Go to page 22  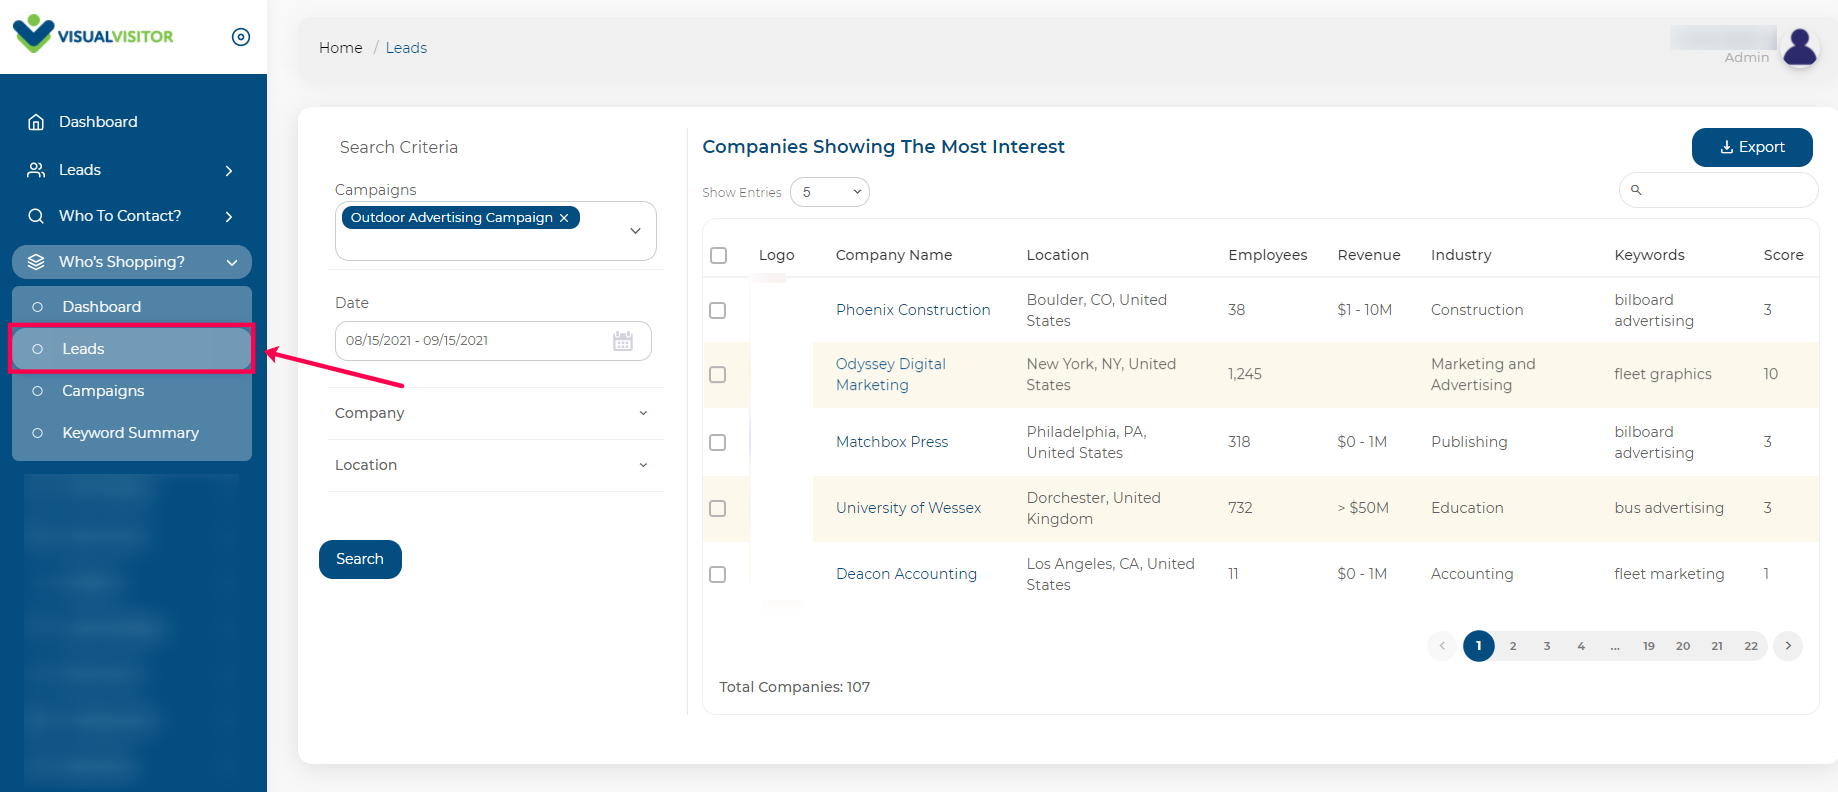point(1751,646)
